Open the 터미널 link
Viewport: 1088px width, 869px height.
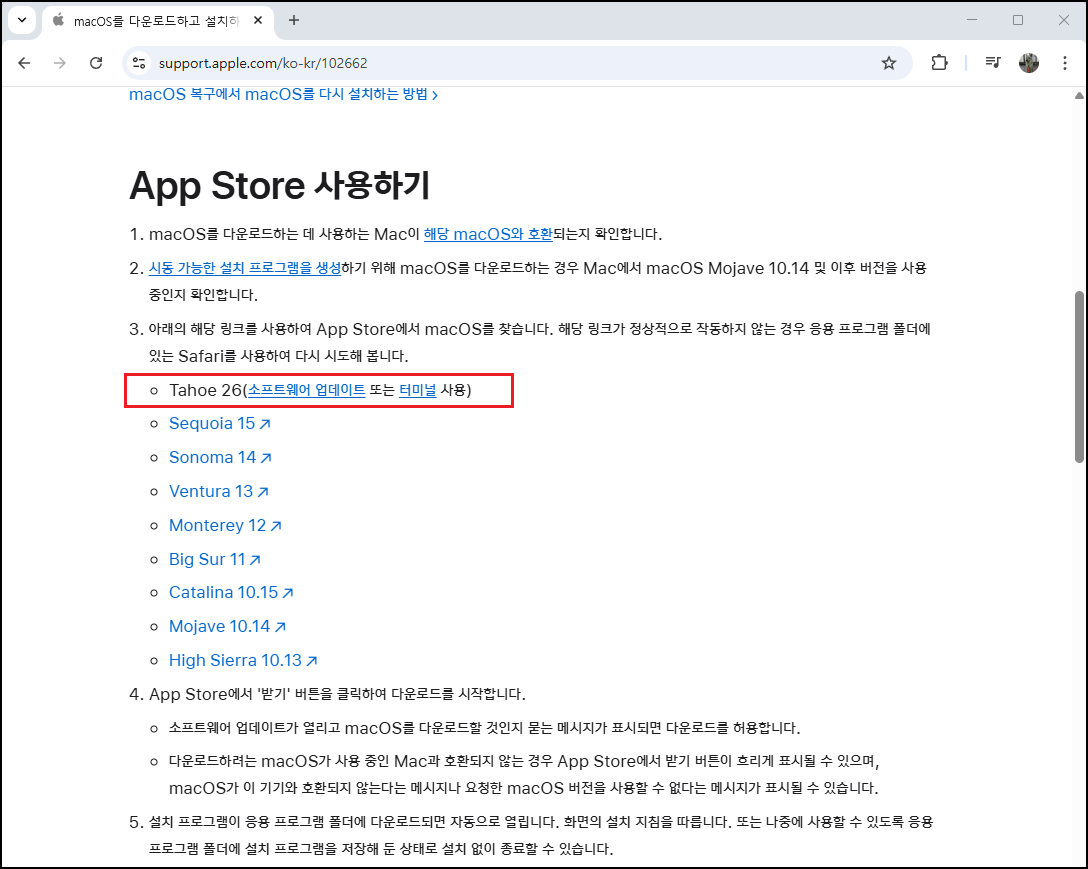(418, 390)
